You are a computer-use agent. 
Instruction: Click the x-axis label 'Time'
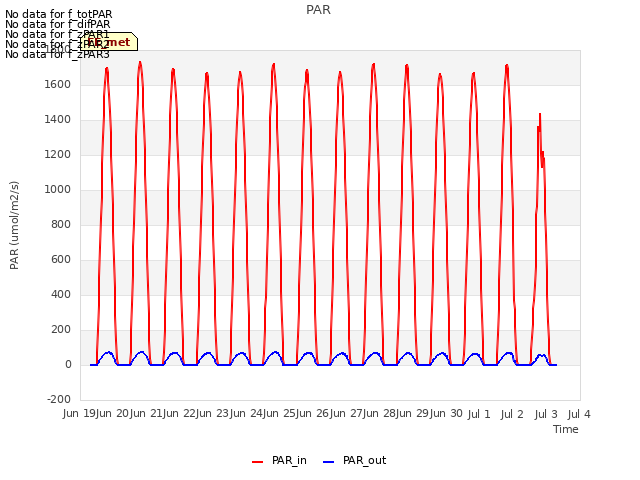pos(566,429)
